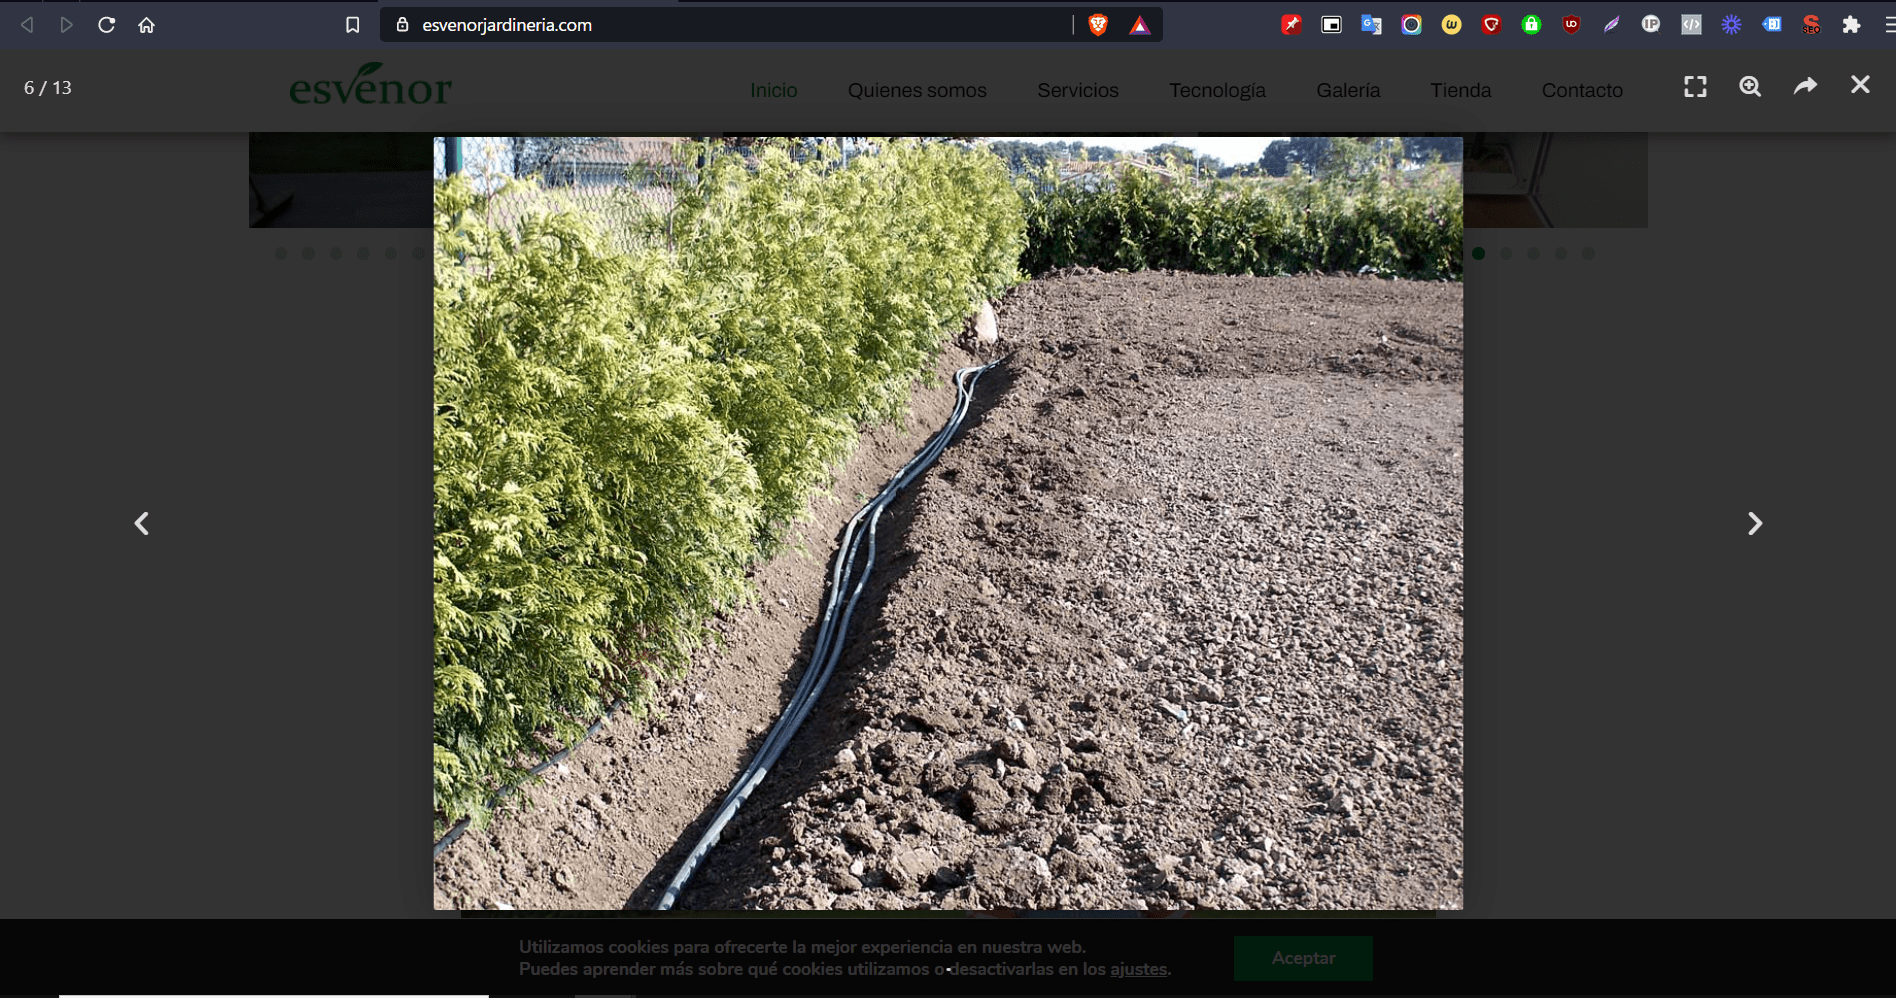Screen dimensions: 1896x998
Task: Open the Tienda menu item
Action: 1460,90
